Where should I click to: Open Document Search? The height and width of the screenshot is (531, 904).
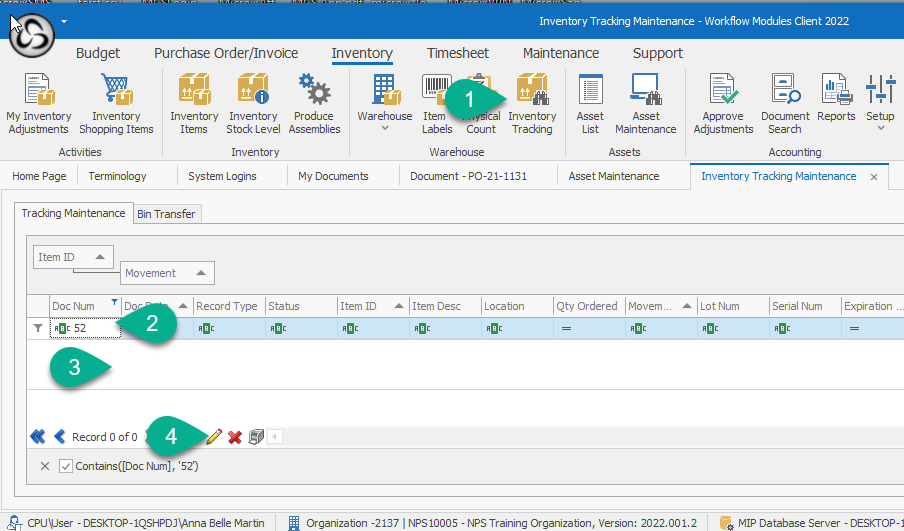coord(785,105)
